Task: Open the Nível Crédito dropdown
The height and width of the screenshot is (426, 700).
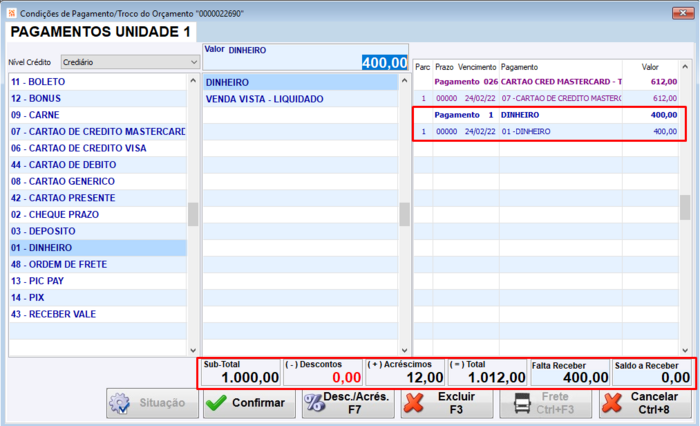Action: click(130, 62)
